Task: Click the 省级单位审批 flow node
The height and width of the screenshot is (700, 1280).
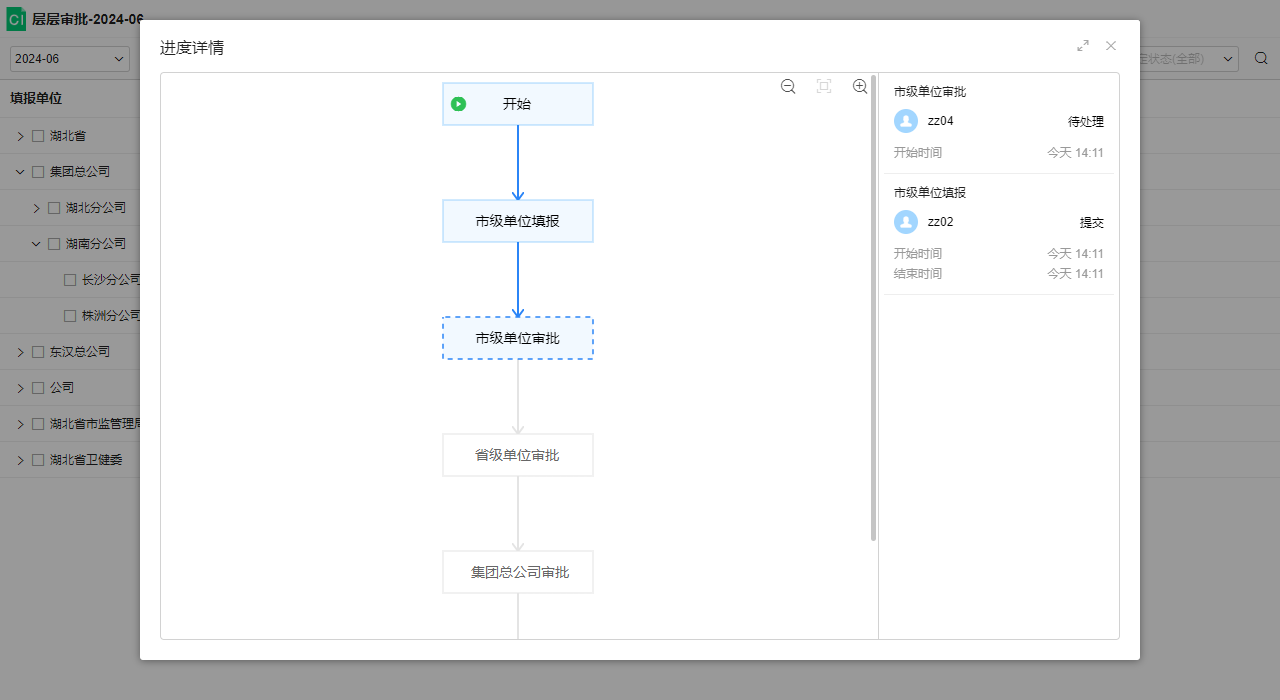Action: (x=518, y=455)
